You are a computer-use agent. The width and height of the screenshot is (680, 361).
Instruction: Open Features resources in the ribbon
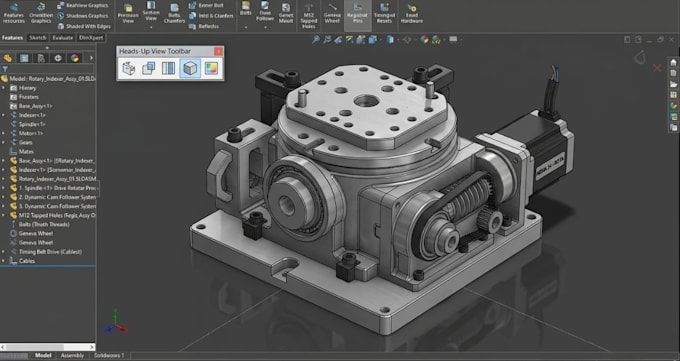(13, 13)
